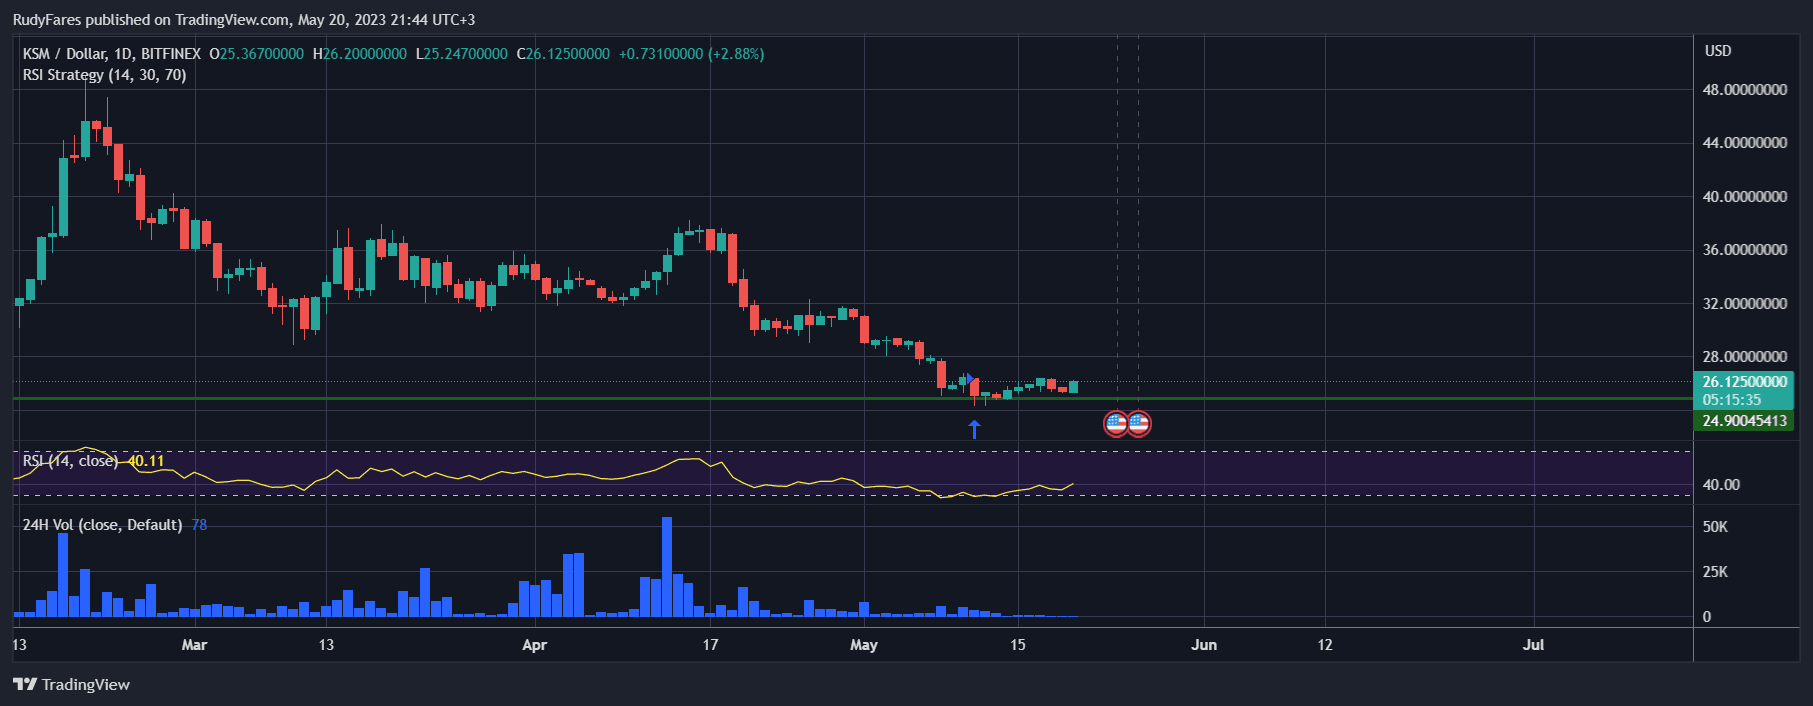Click the 48.00000000 price axis label

tap(1744, 90)
